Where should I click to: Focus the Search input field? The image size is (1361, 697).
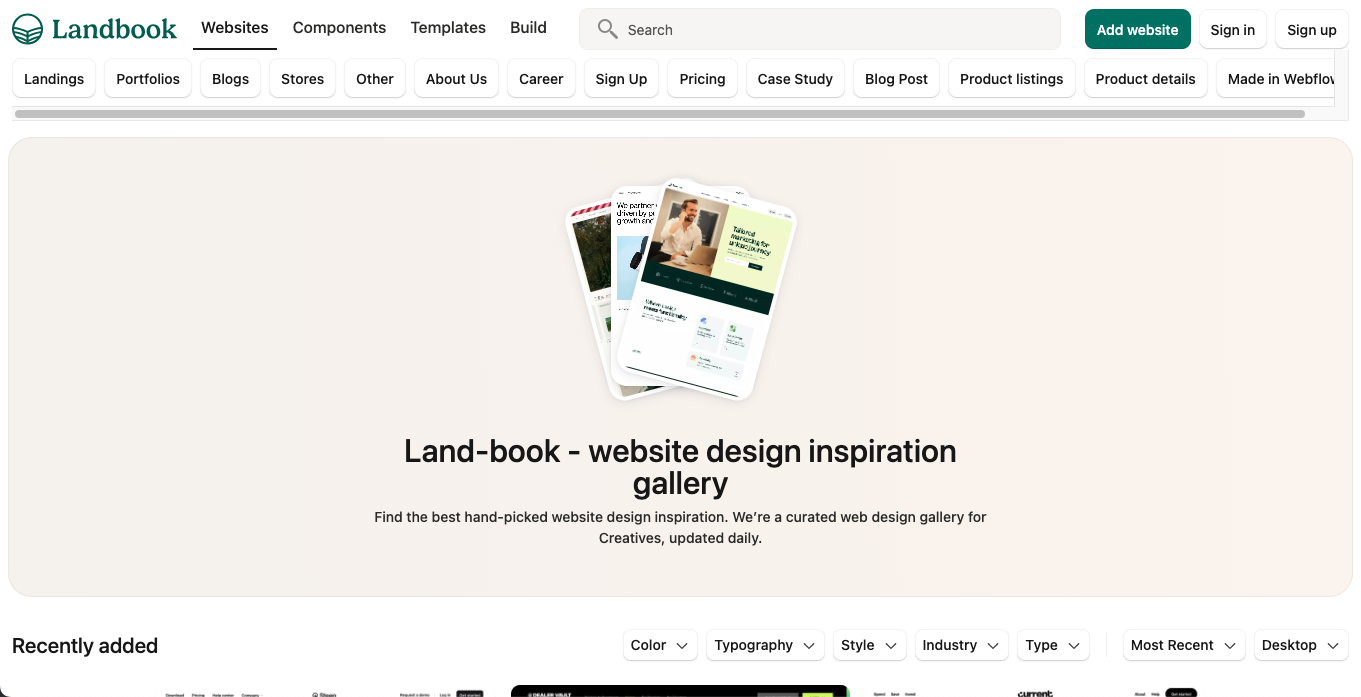(820, 29)
